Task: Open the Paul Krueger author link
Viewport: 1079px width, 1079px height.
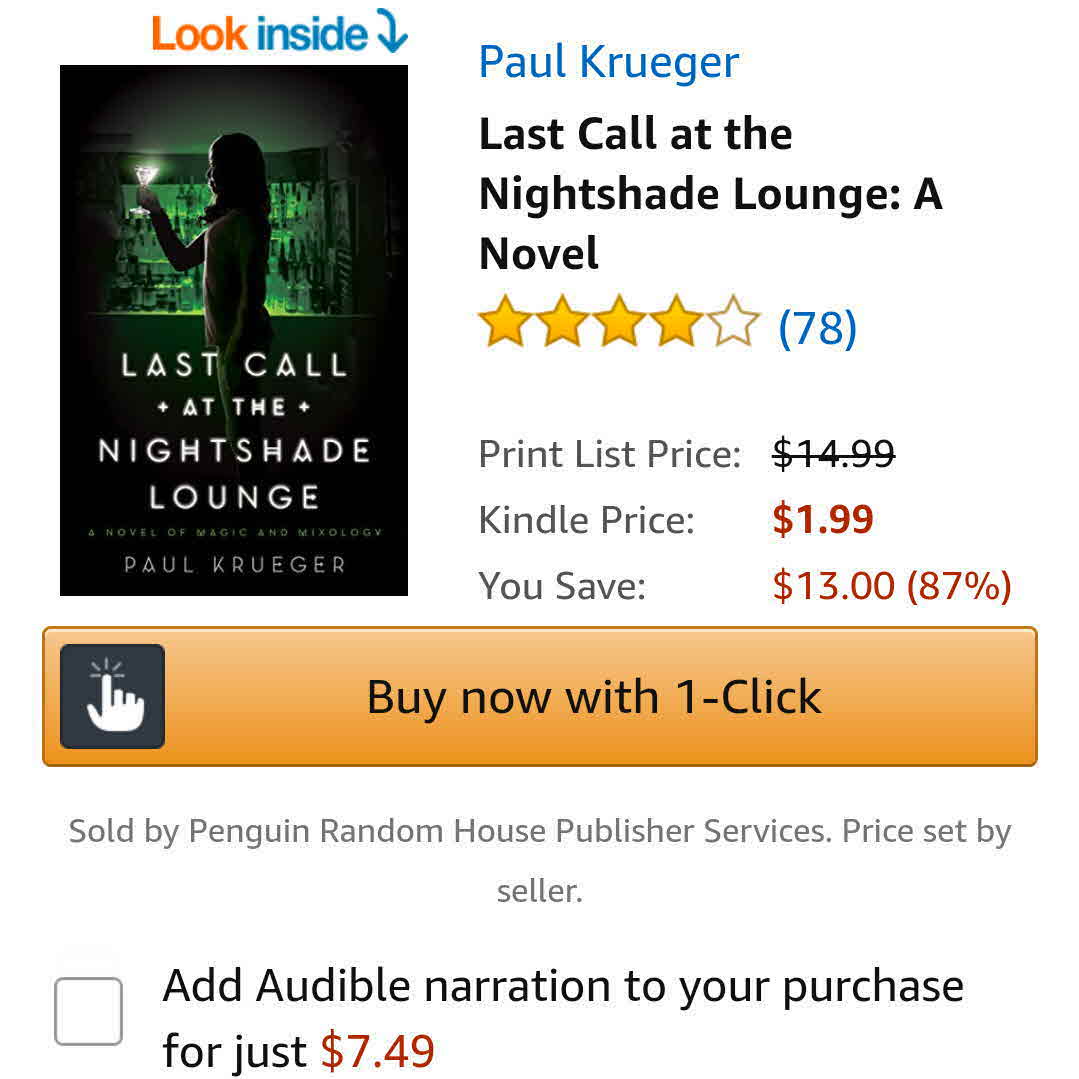Action: tap(609, 62)
